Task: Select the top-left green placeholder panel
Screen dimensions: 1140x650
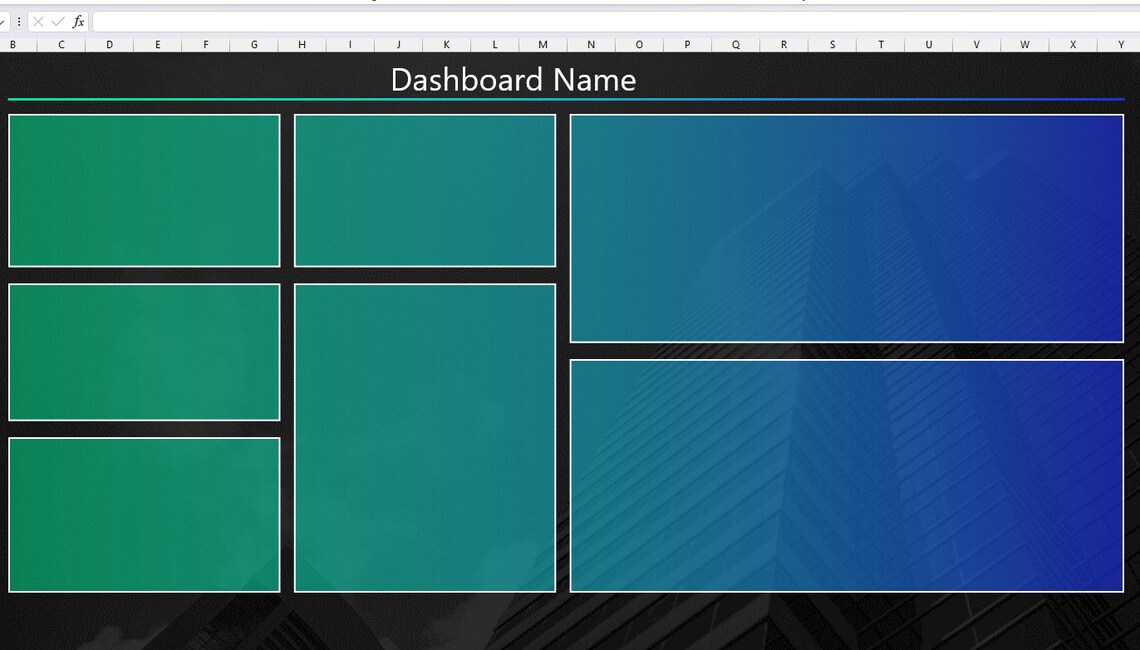Action: pyautogui.click(x=143, y=190)
